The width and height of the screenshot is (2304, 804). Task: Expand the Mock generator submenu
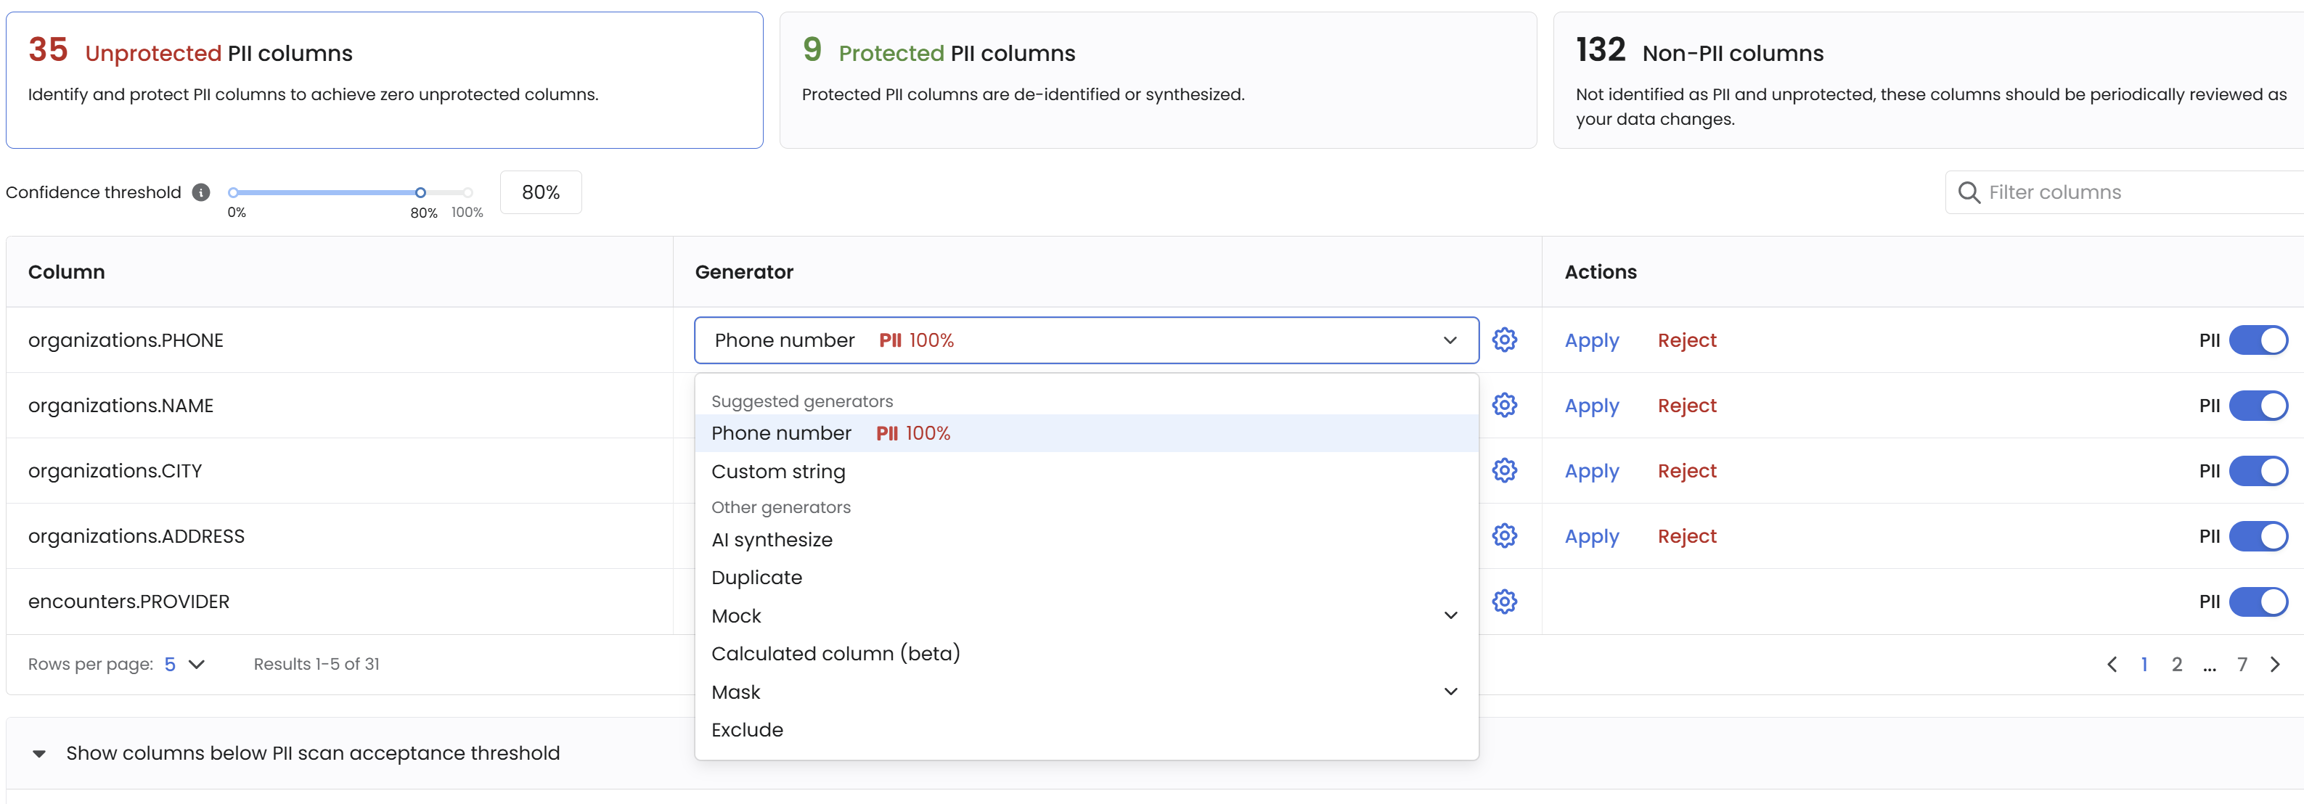[x=1450, y=616]
